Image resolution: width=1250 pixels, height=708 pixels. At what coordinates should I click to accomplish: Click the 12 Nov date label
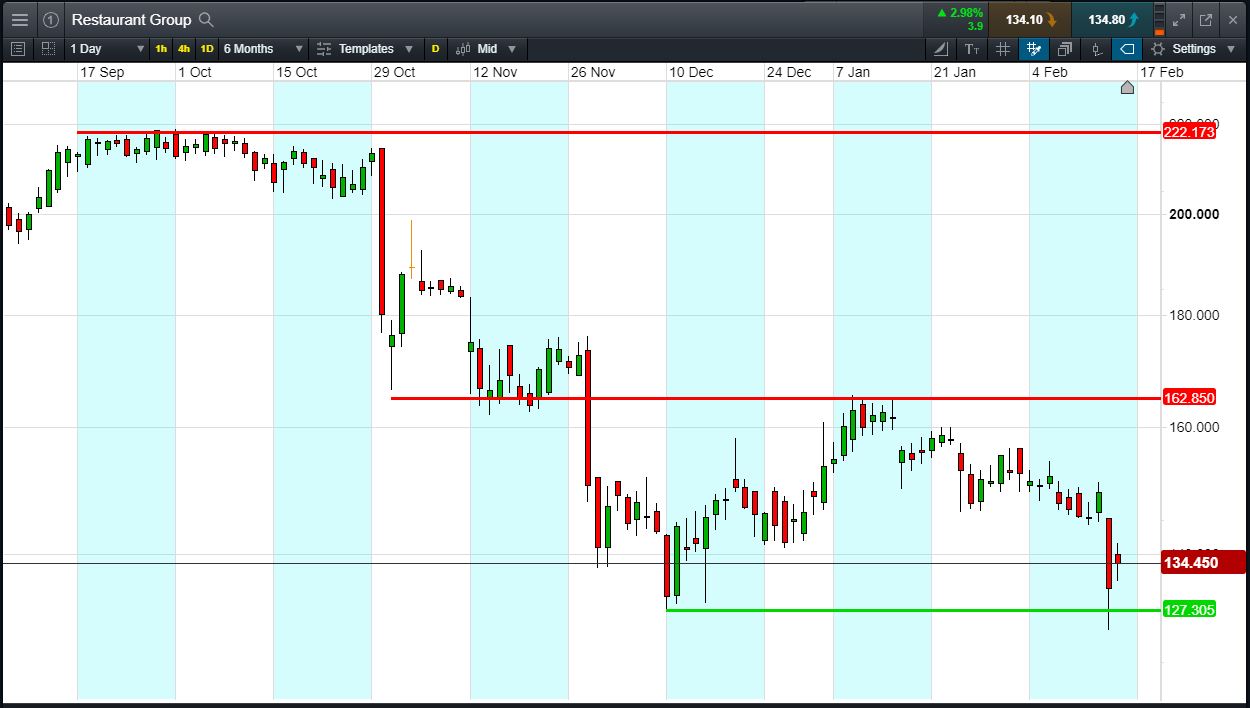pos(494,72)
